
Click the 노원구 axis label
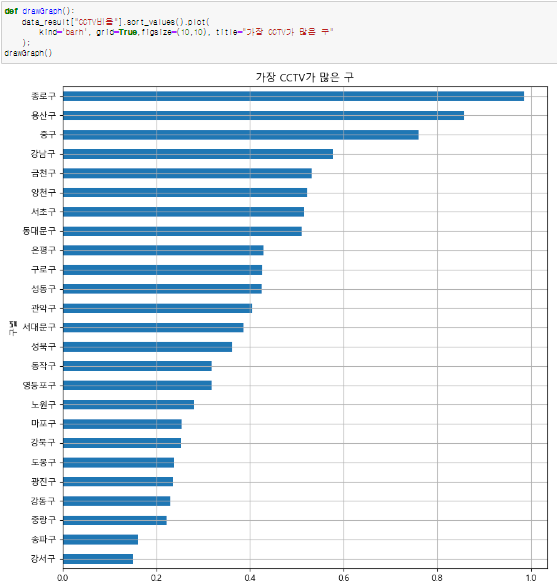(x=43, y=405)
